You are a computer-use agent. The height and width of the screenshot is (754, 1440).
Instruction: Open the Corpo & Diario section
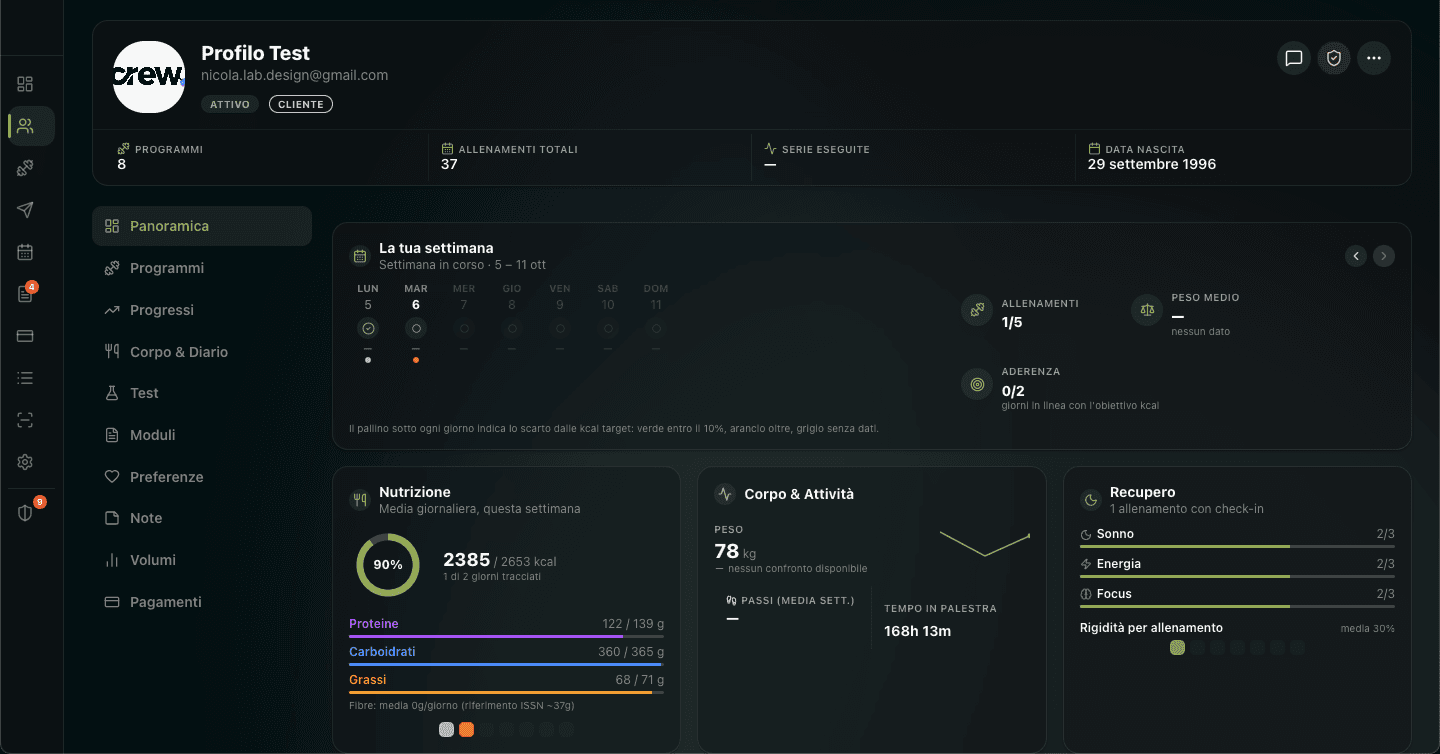202,352
